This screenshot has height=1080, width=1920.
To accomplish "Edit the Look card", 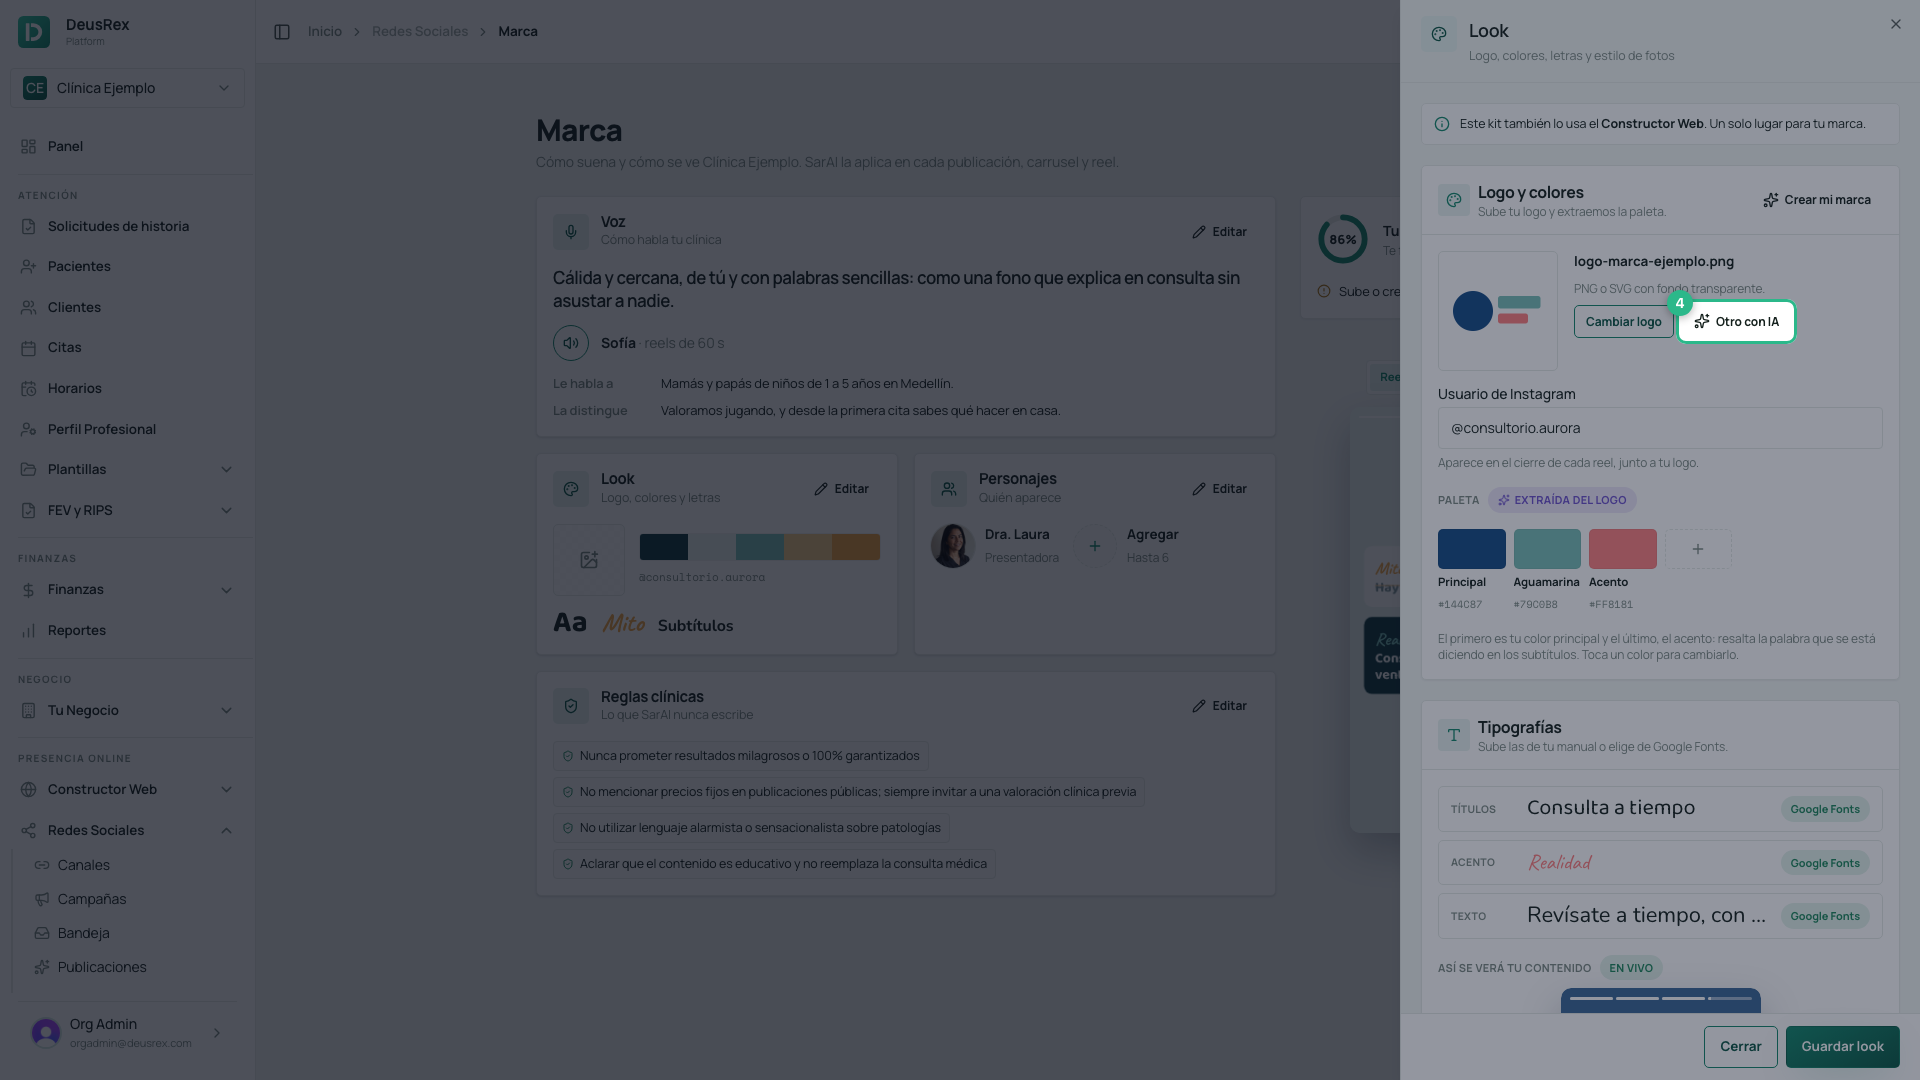I will tap(841, 489).
